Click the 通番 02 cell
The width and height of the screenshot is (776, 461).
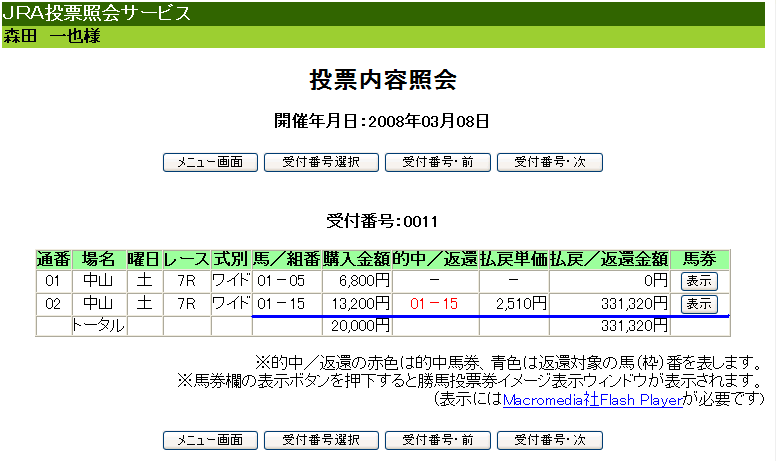pos(54,304)
